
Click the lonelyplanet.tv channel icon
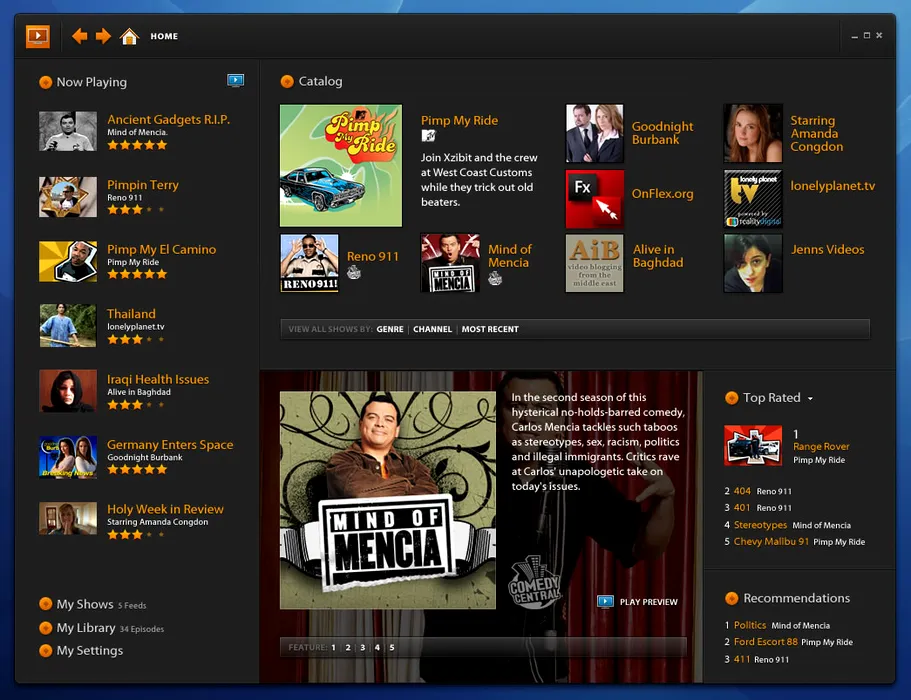coord(752,199)
